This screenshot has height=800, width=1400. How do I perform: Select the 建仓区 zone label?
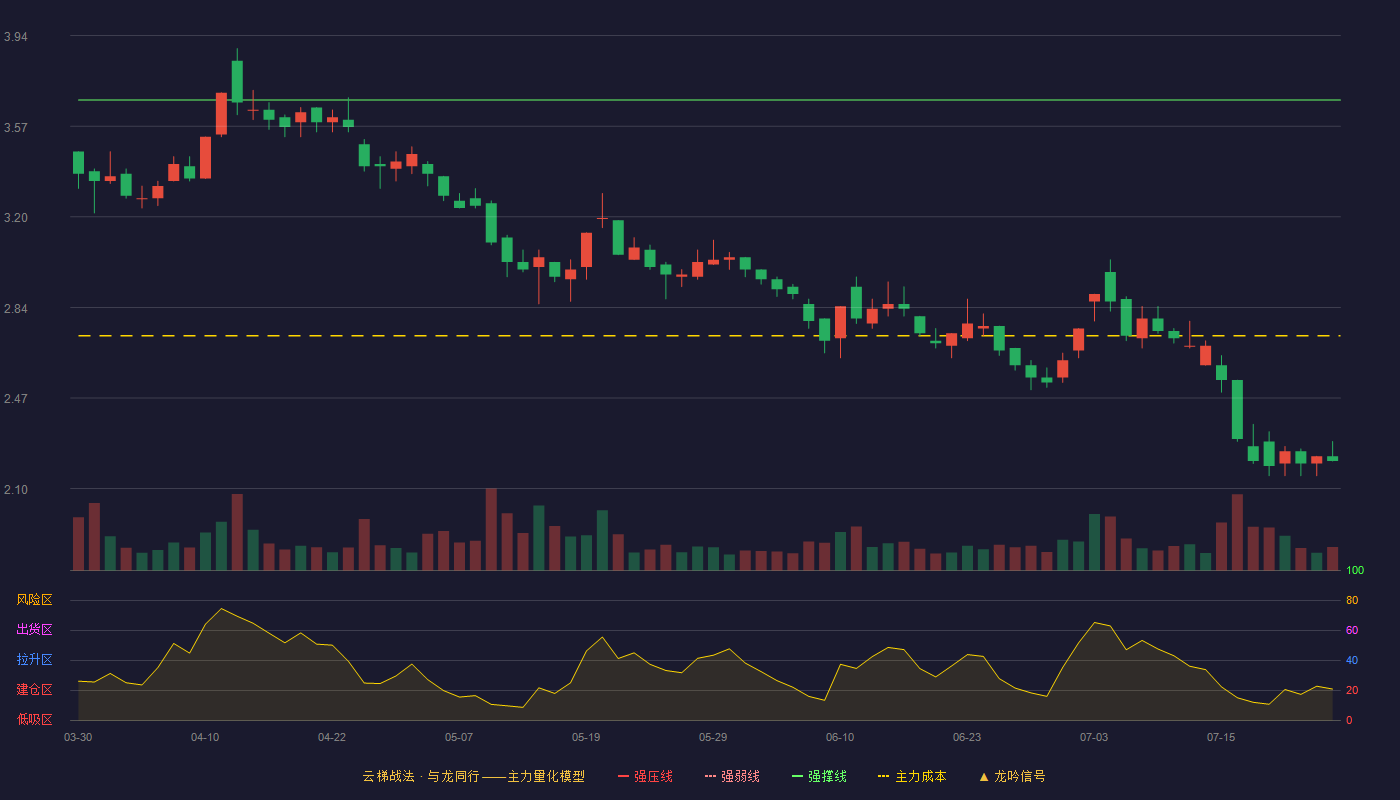pyautogui.click(x=34, y=690)
